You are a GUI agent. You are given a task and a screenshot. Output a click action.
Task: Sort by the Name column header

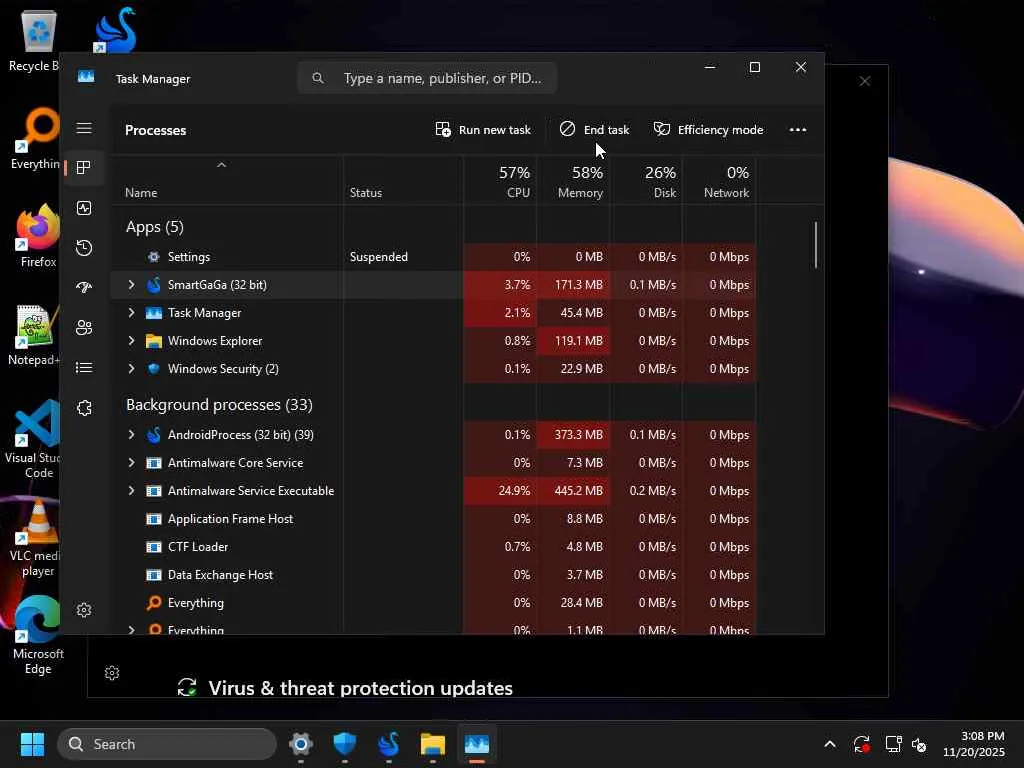[x=141, y=193]
